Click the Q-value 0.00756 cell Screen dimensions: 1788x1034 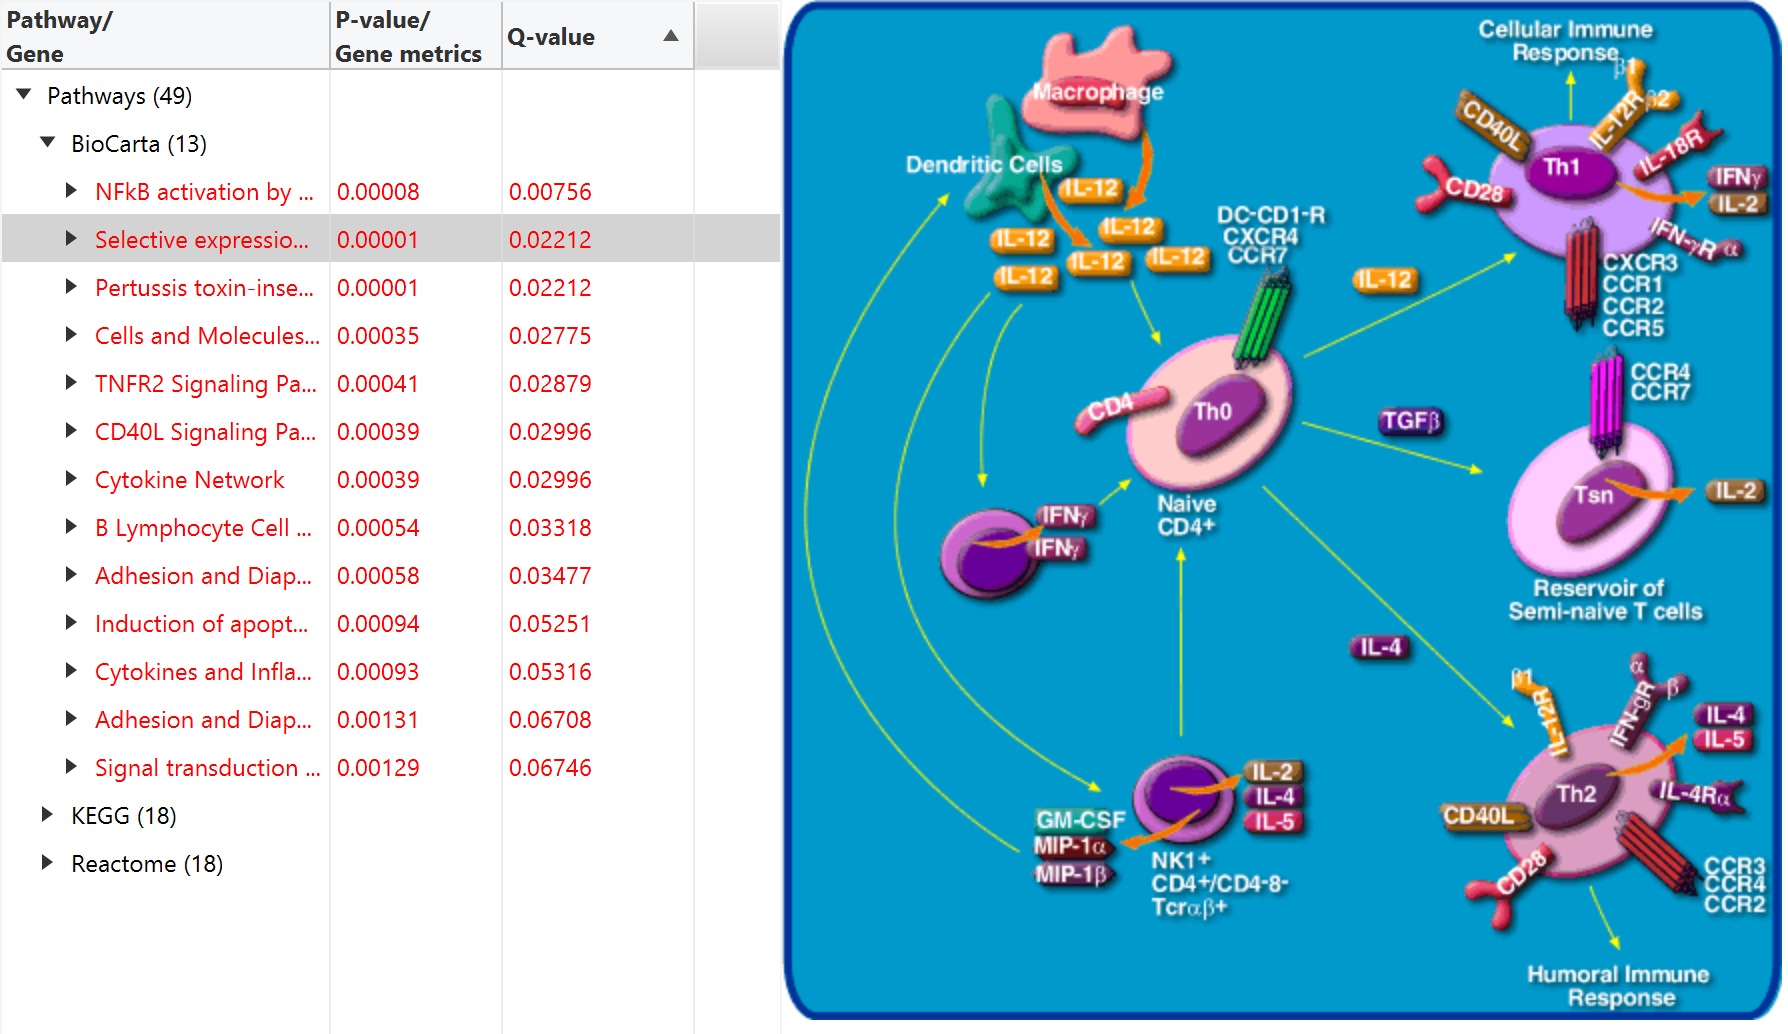550,191
